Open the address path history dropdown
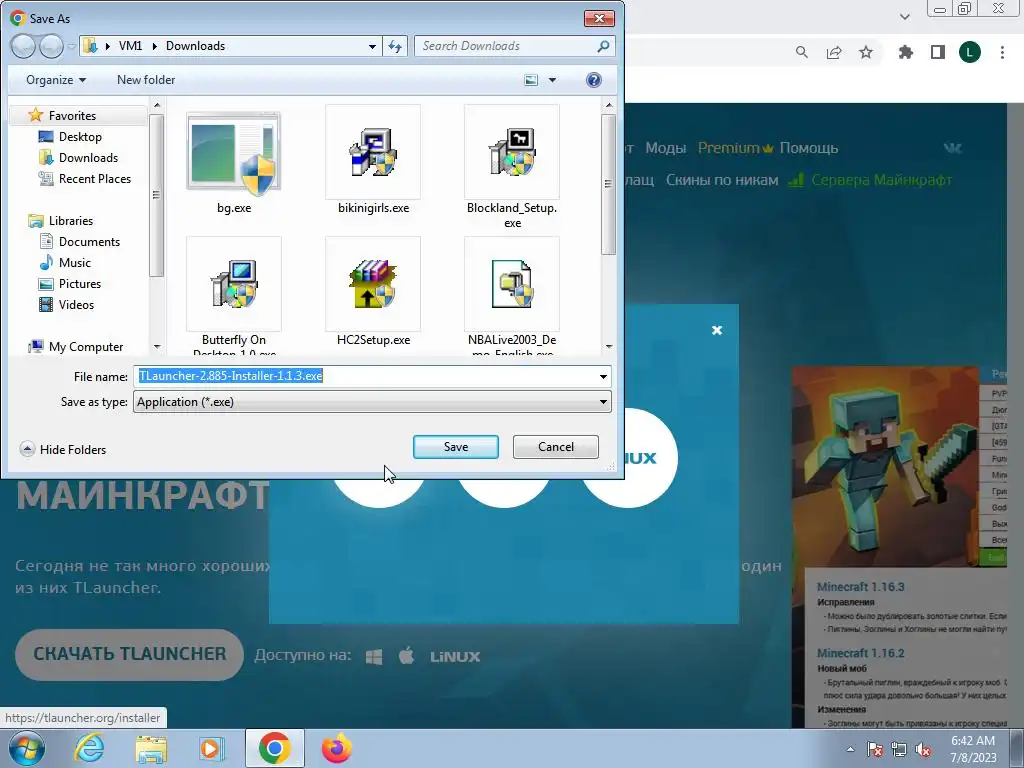Screen dimensions: 1024x768 (372, 46)
